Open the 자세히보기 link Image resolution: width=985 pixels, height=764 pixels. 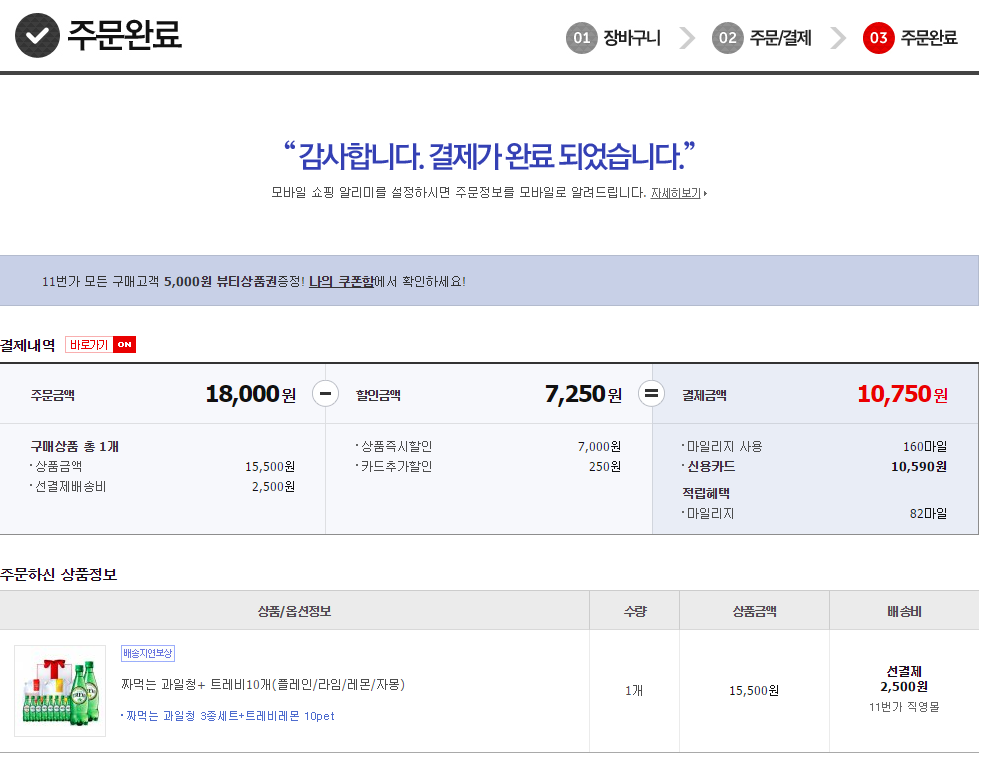click(677, 193)
